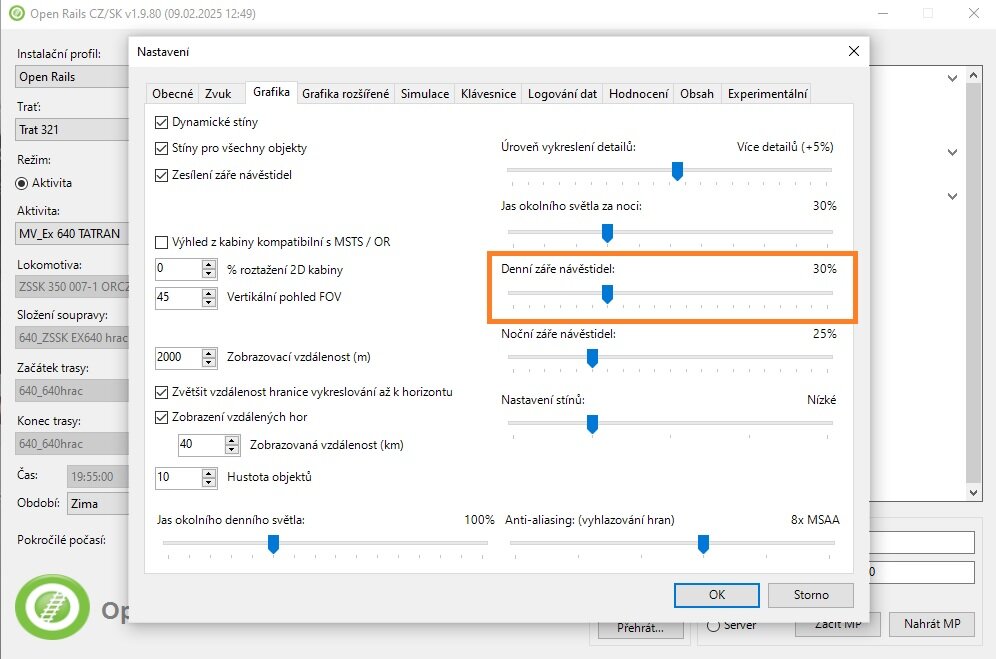996x659 pixels.
Task: Uncheck Zobrazení vzdálených hor option
Action: pyautogui.click(x=162, y=417)
